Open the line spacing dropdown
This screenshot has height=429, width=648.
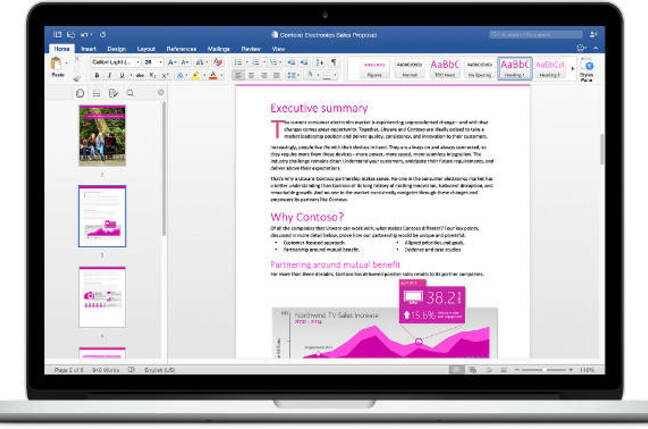(x=293, y=75)
